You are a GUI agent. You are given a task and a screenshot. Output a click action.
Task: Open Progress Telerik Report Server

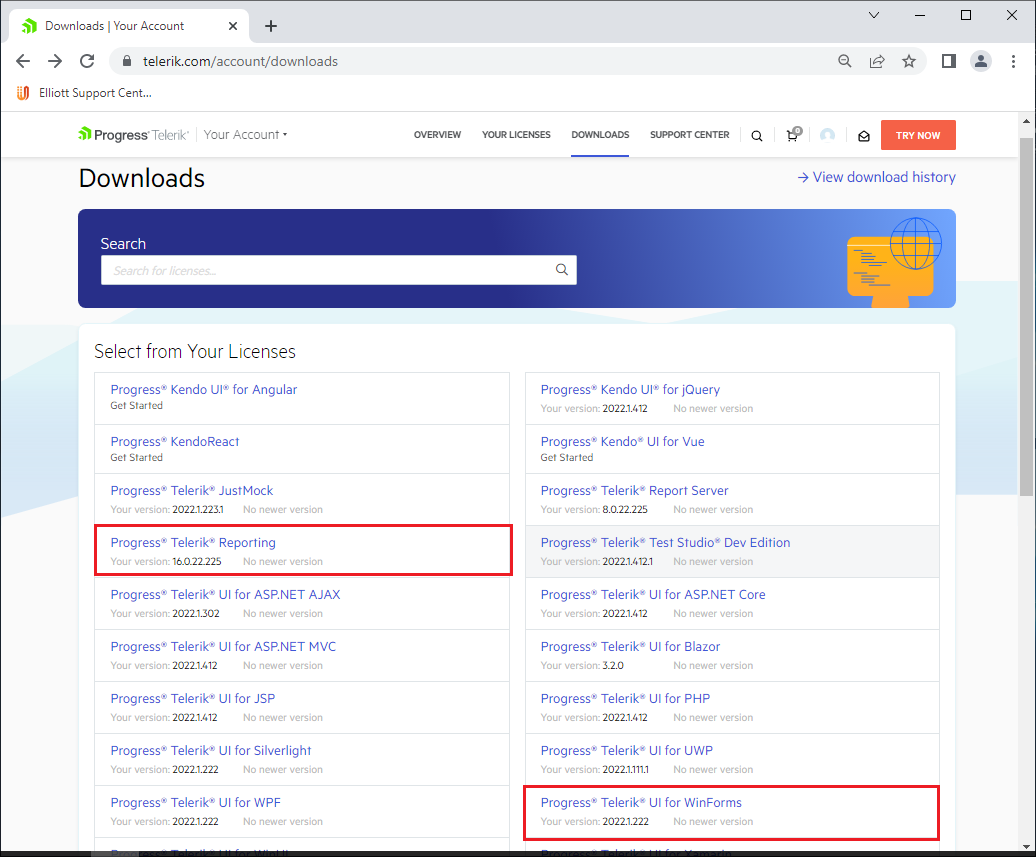[x=634, y=491]
